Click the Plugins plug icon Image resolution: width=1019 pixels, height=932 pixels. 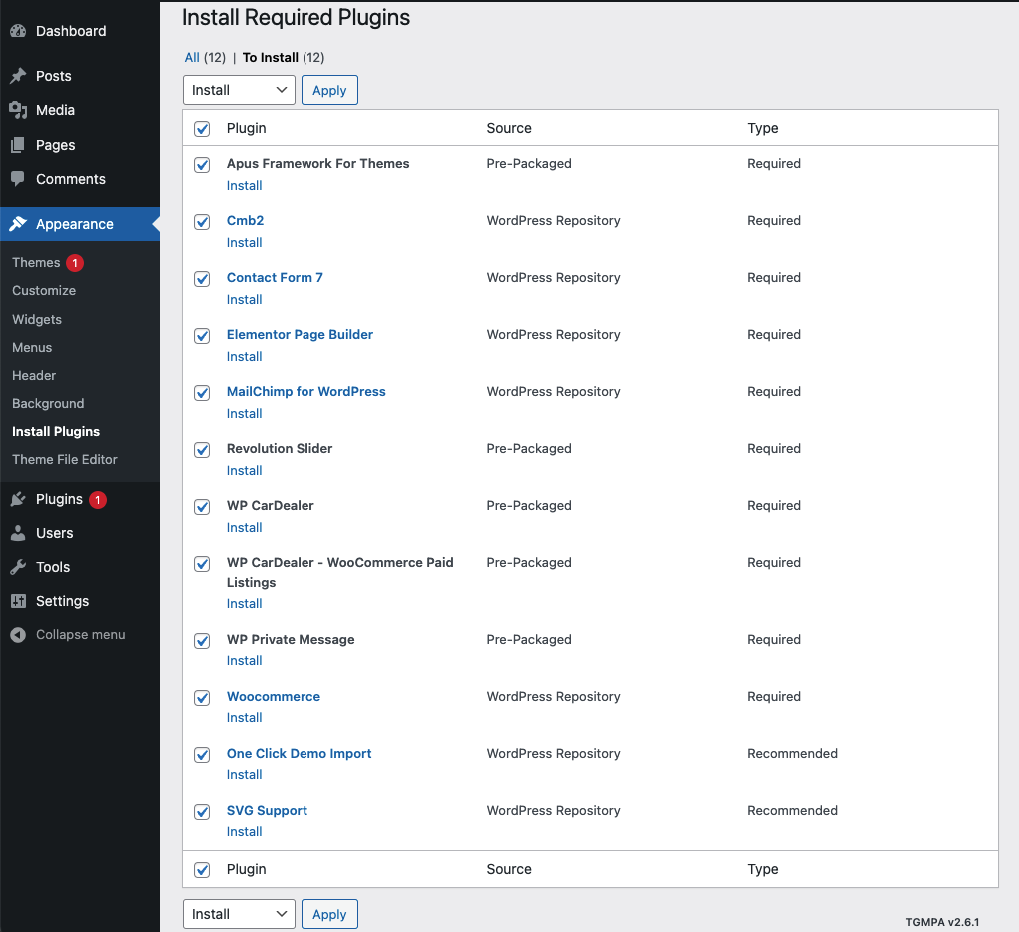point(18,499)
